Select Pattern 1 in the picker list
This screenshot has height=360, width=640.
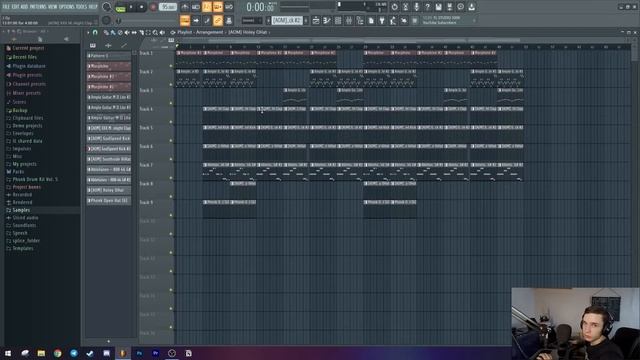coord(109,56)
